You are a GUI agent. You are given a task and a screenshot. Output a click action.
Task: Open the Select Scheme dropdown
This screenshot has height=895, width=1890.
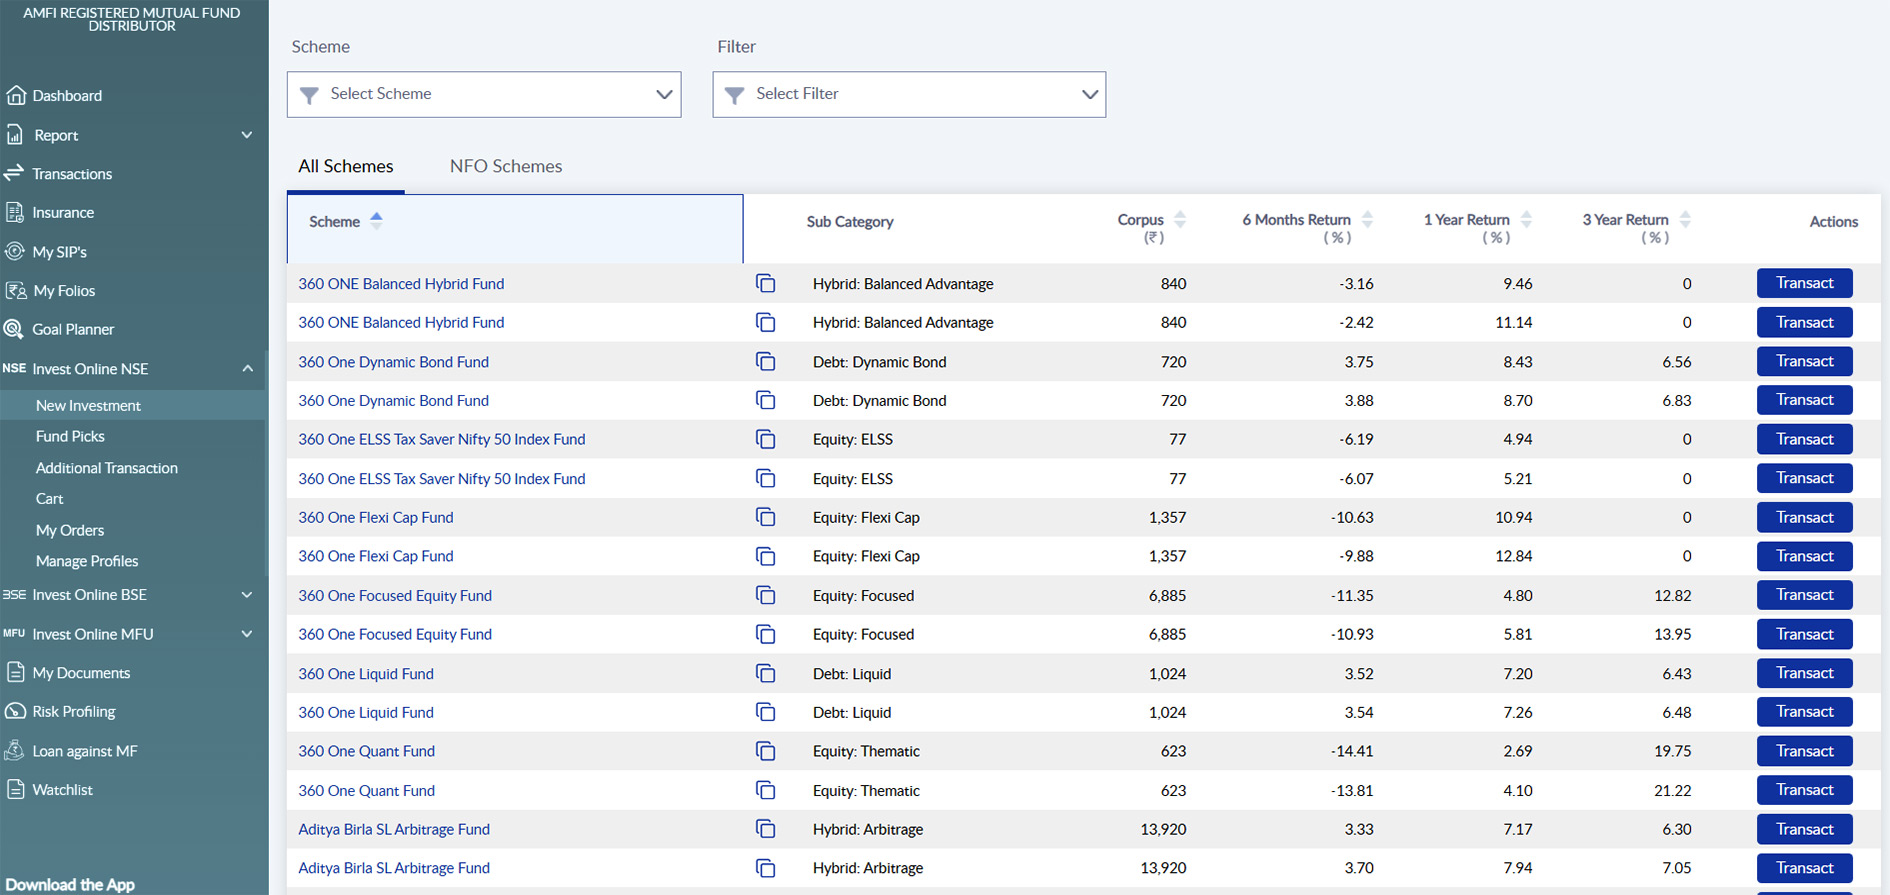(x=484, y=94)
